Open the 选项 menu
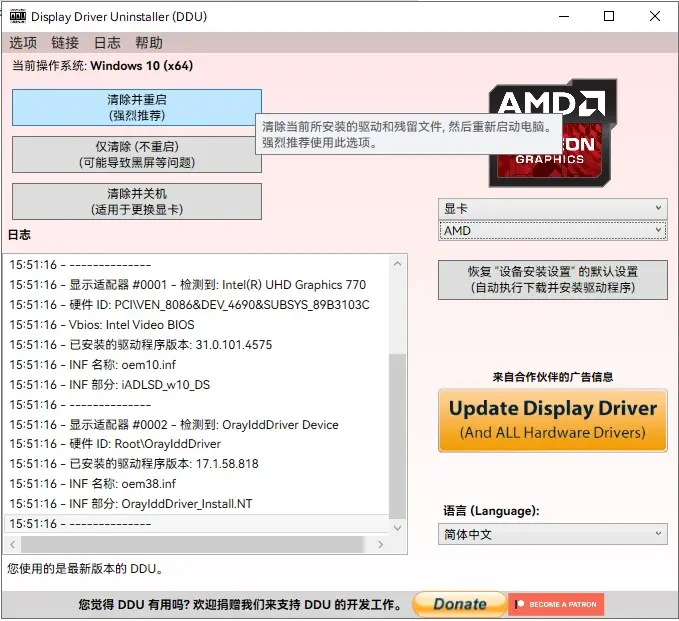 point(23,43)
